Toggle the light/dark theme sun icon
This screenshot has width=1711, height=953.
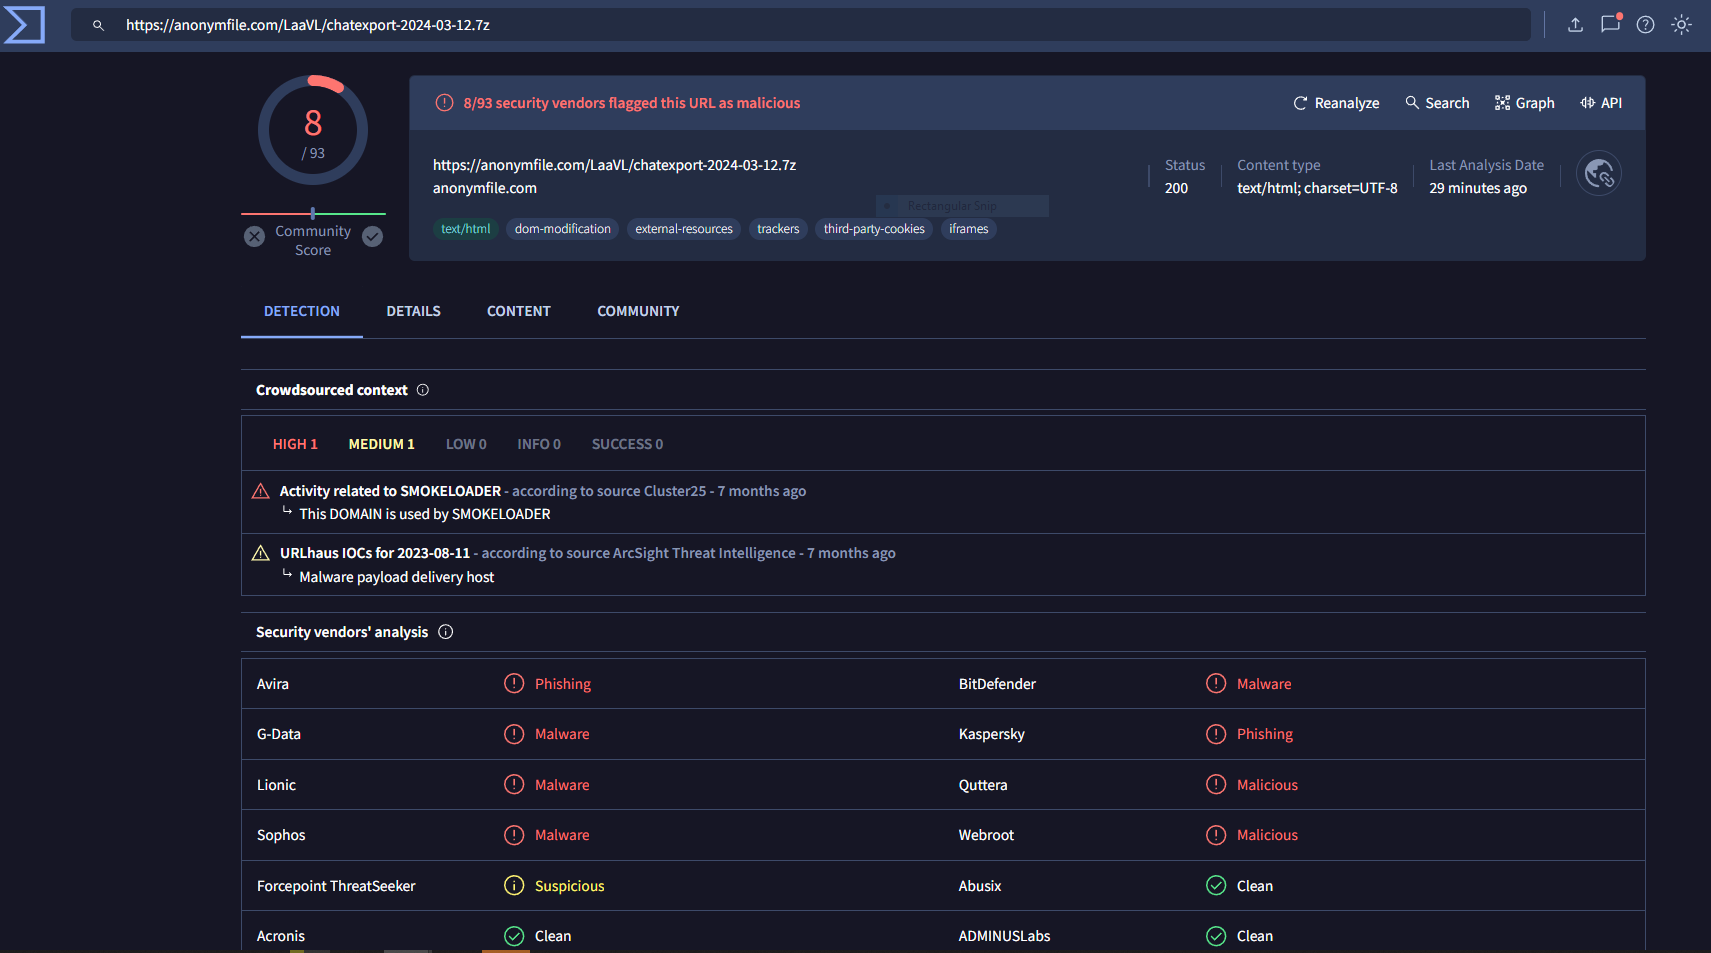point(1681,25)
